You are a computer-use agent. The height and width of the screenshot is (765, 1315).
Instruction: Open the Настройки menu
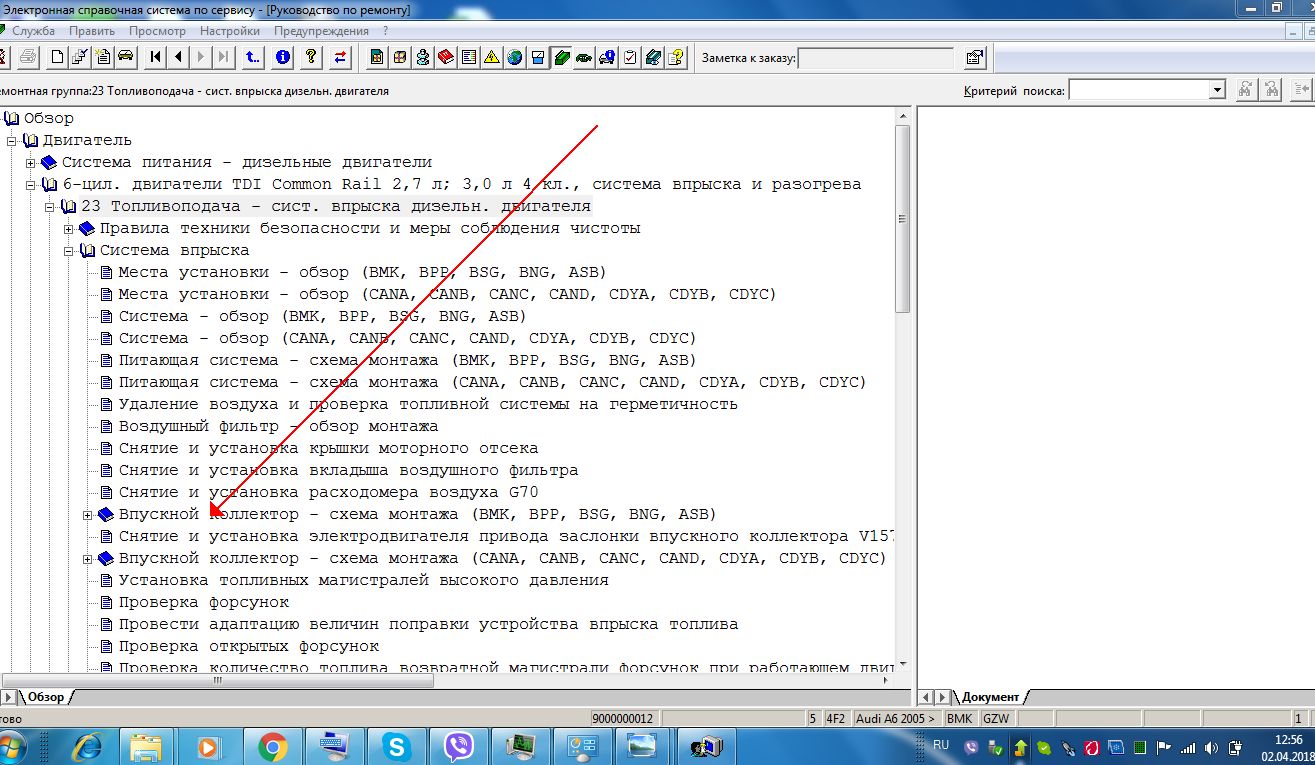[x=229, y=31]
